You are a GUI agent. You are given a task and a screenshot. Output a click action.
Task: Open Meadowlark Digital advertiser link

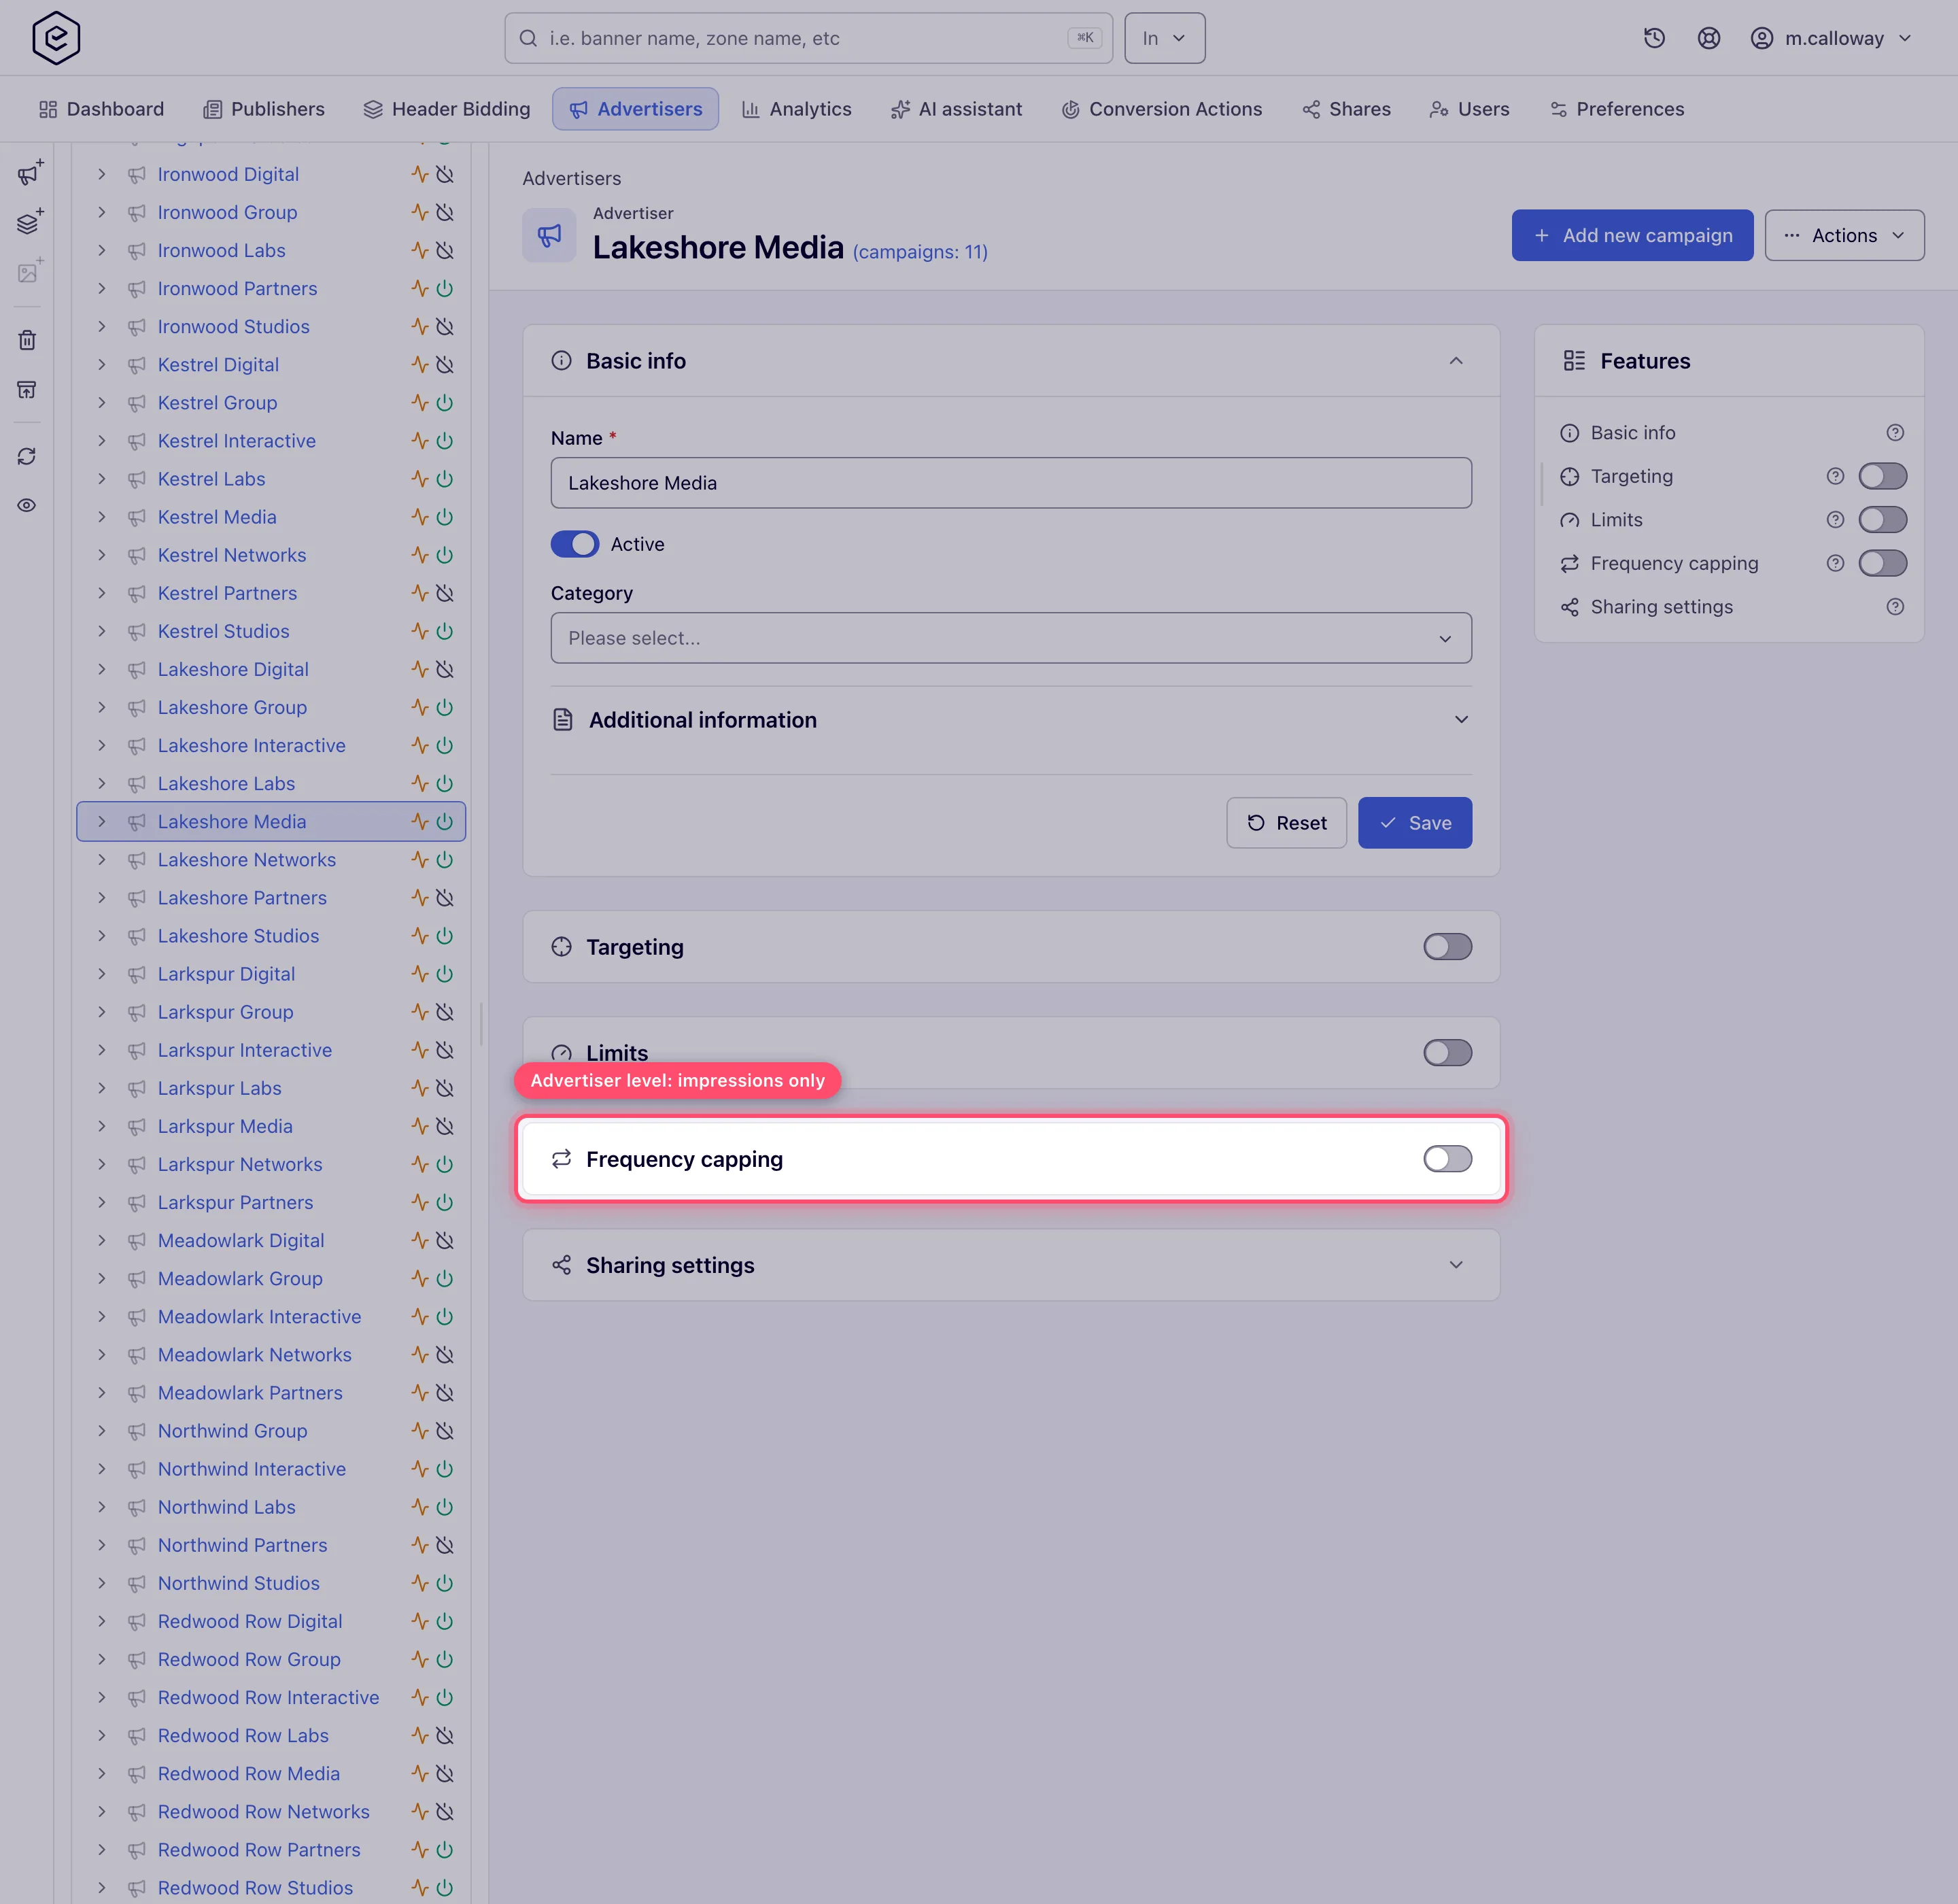click(x=241, y=1240)
